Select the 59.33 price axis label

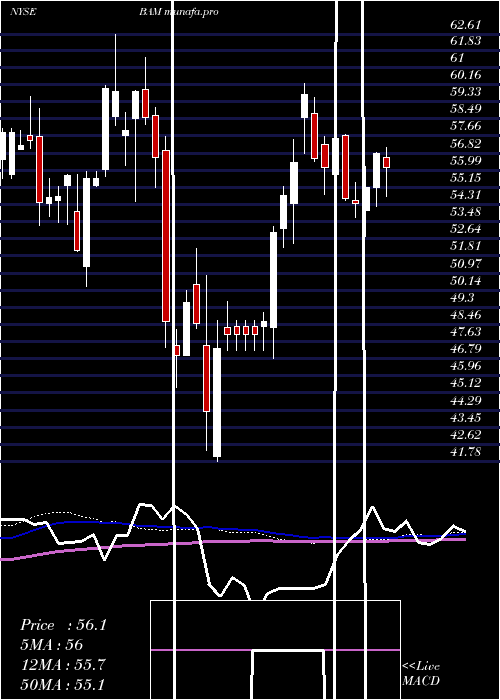[466, 92]
